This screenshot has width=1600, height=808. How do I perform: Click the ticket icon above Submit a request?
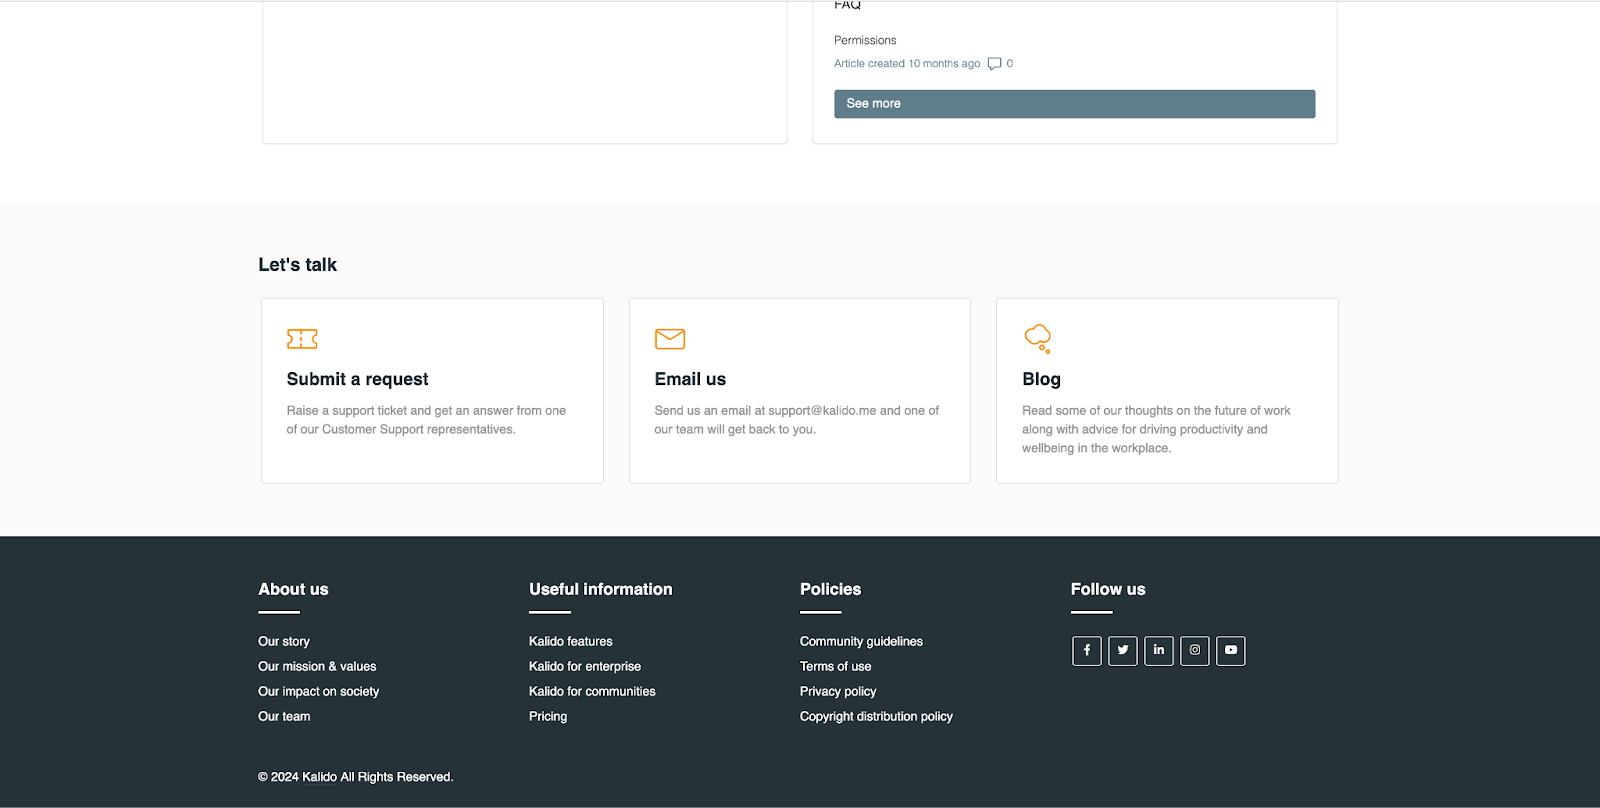tap(302, 339)
